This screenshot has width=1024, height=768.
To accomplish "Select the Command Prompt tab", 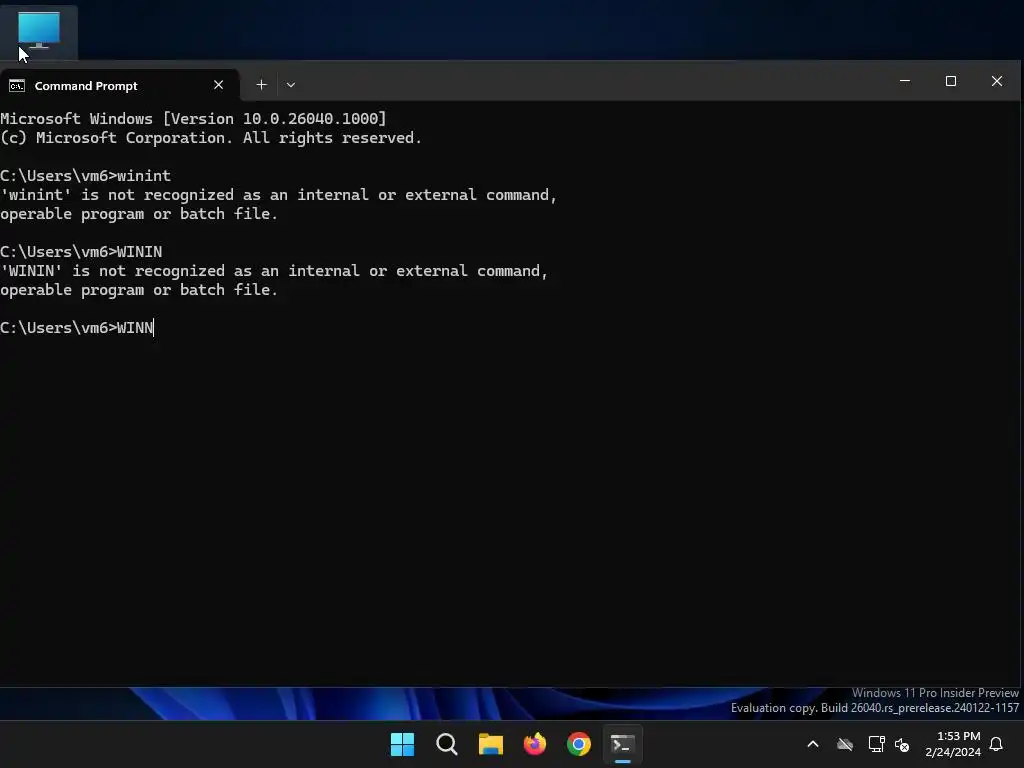I will (120, 85).
